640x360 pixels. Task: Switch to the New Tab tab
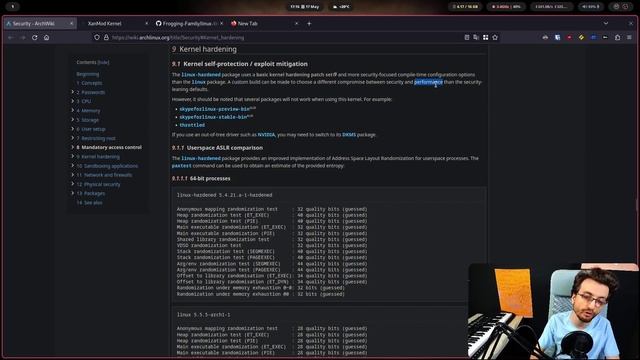(261, 24)
